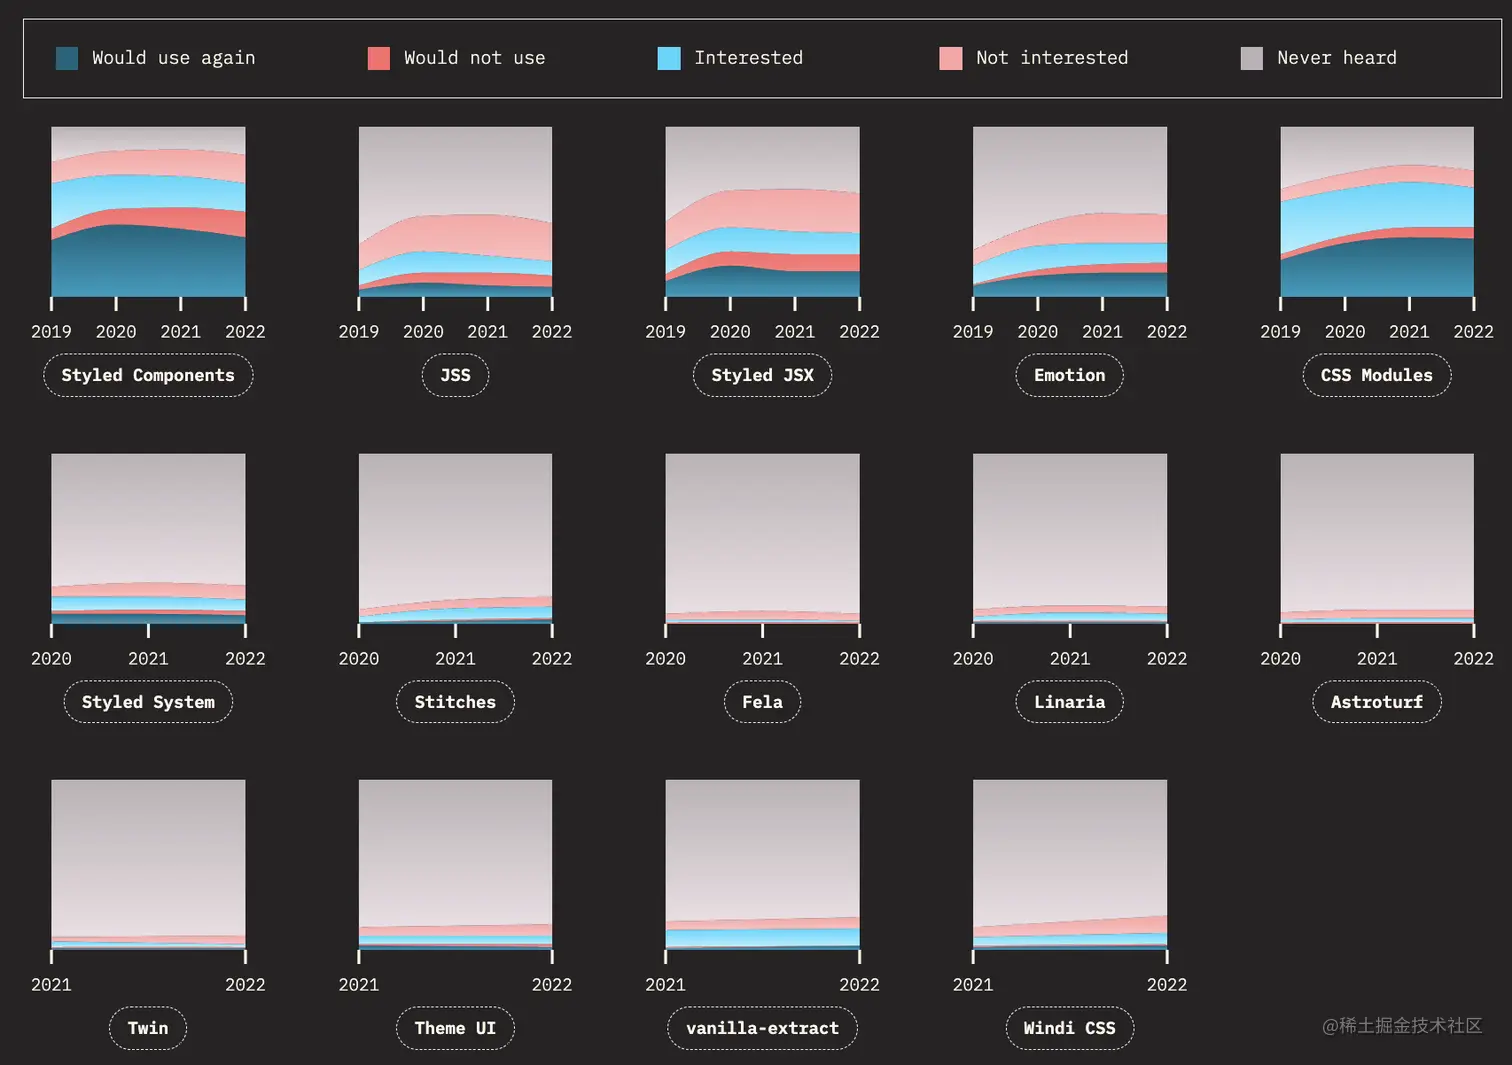The width and height of the screenshot is (1512, 1065).
Task: Click 2022 on Theme UI axis
Action: tap(552, 985)
